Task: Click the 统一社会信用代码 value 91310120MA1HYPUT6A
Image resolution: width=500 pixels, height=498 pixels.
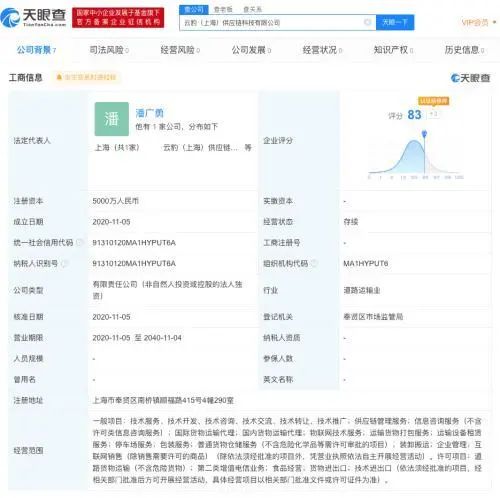Action: 134,242
